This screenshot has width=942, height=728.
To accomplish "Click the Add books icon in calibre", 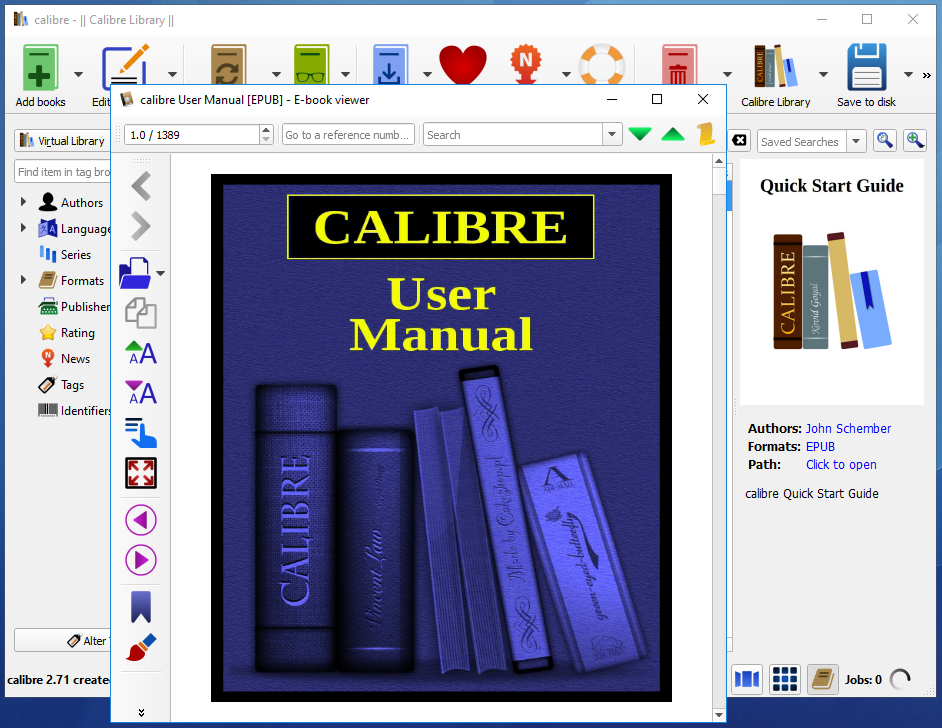I will [40, 67].
